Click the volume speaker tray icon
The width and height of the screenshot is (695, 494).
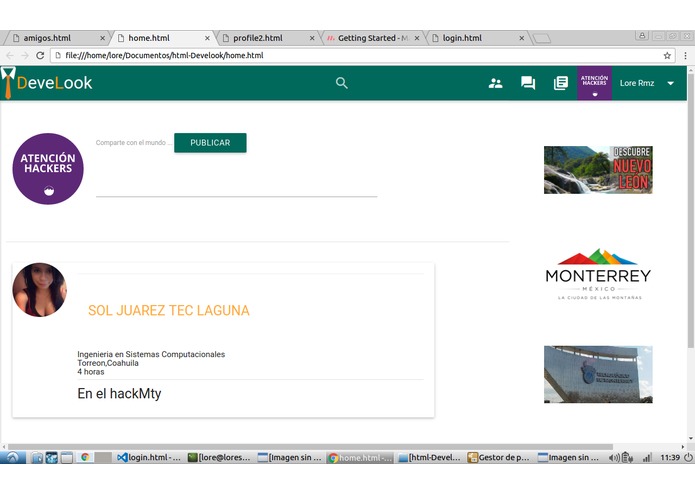[x=613, y=458]
